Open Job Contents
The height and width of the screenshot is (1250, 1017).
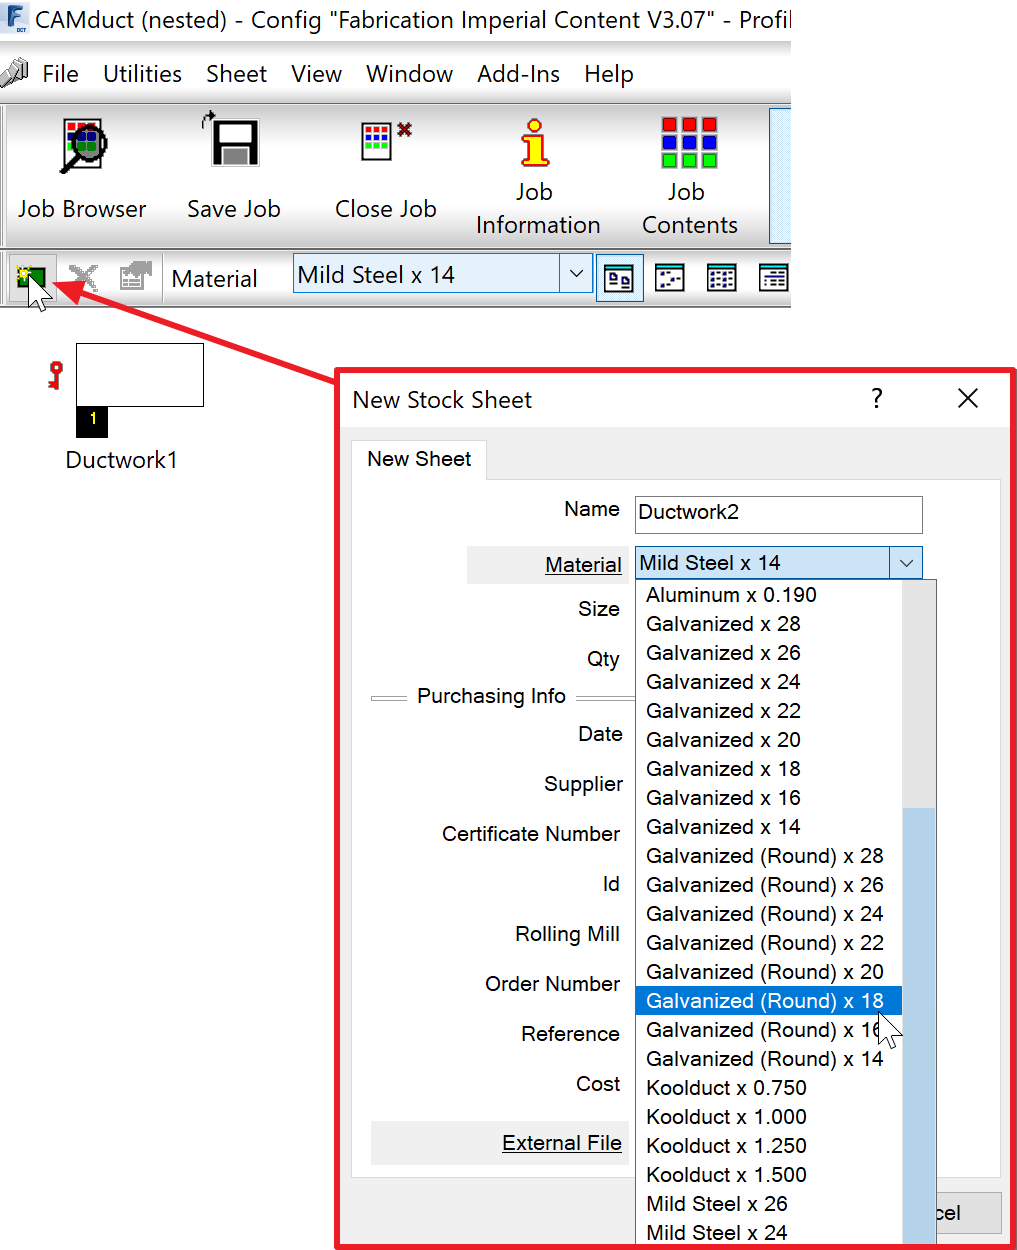[x=689, y=178]
